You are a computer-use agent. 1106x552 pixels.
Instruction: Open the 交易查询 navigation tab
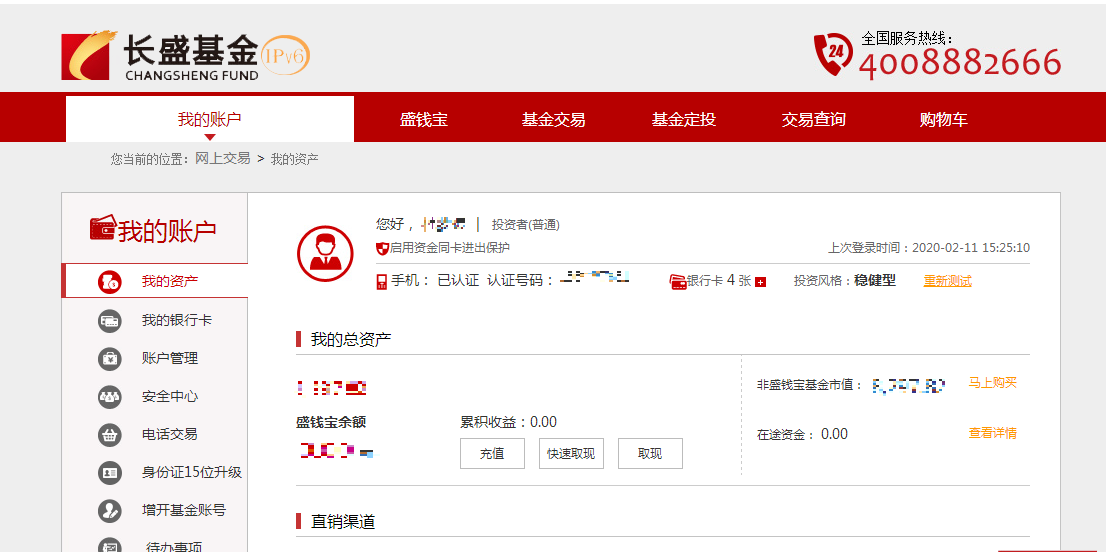(x=813, y=120)
